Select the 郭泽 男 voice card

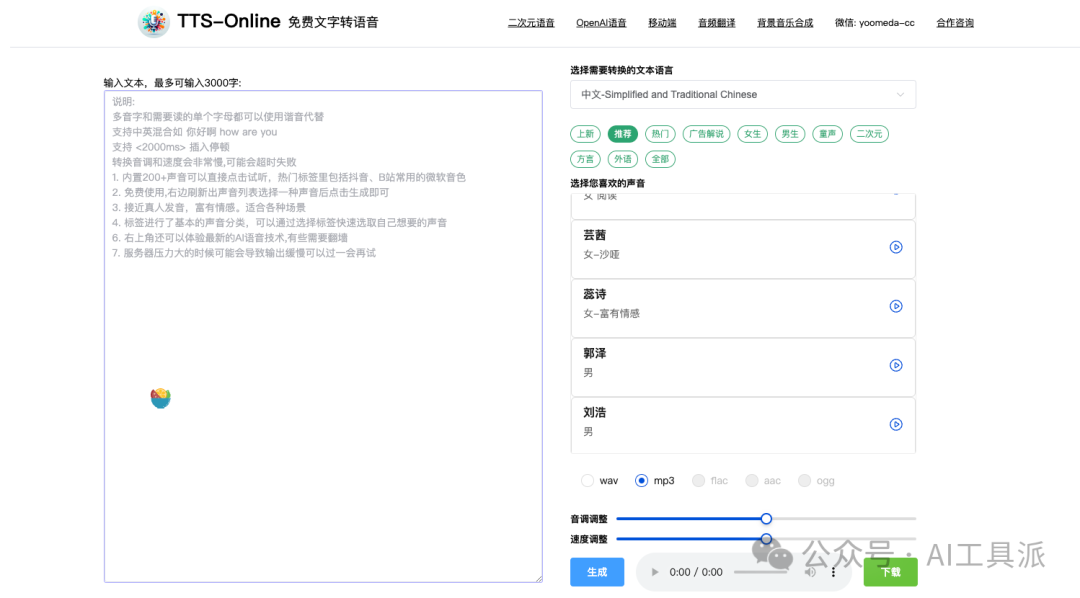[742, 367]
